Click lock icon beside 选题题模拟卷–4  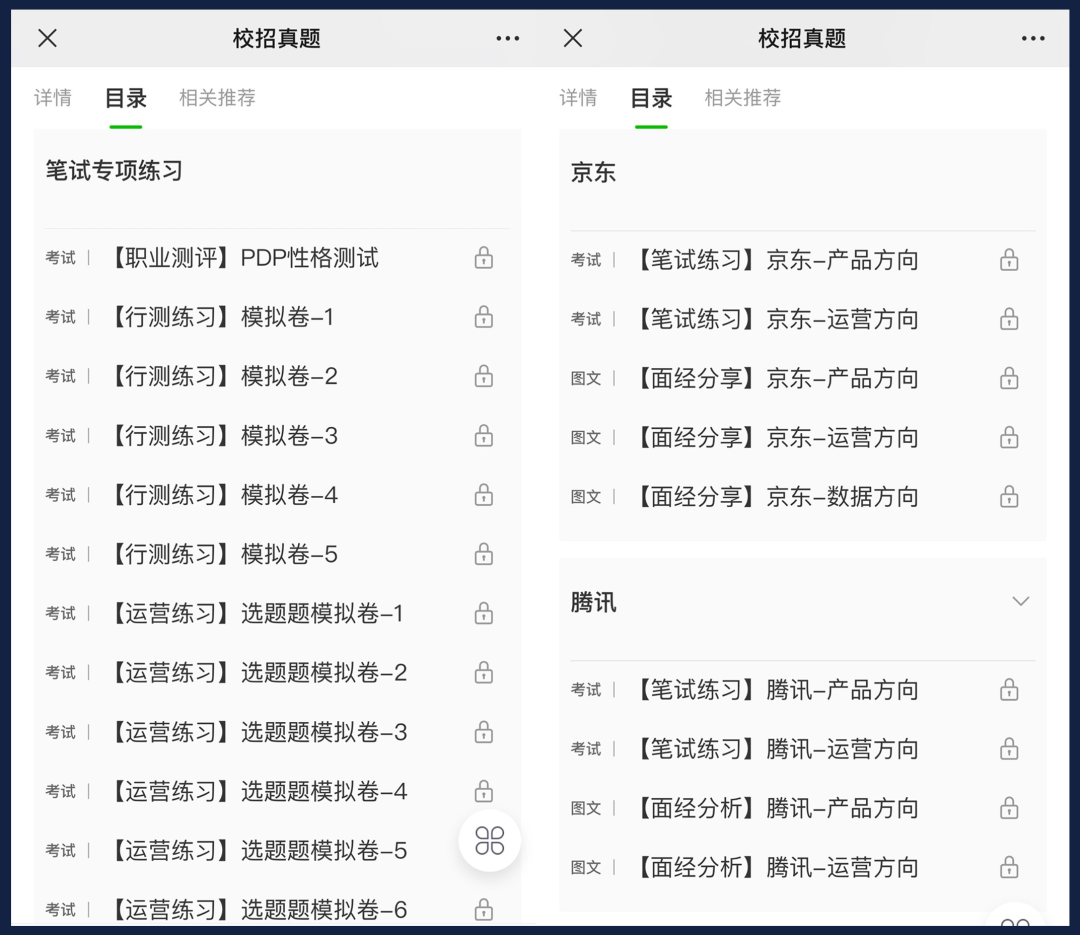484,791
